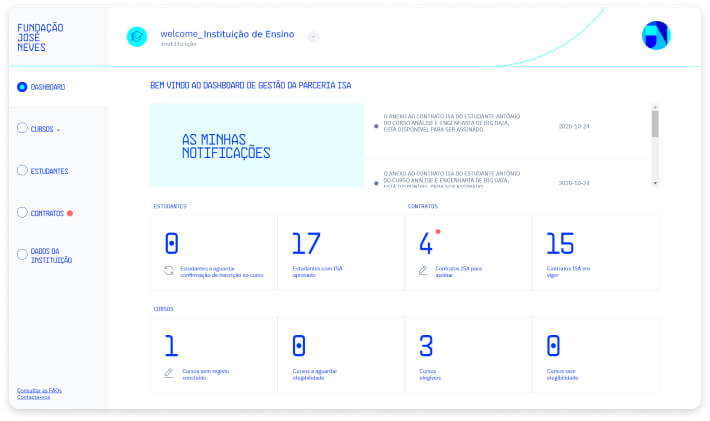Click the pencil icon beside Contratos ISA para assinar

coord(423,270)
